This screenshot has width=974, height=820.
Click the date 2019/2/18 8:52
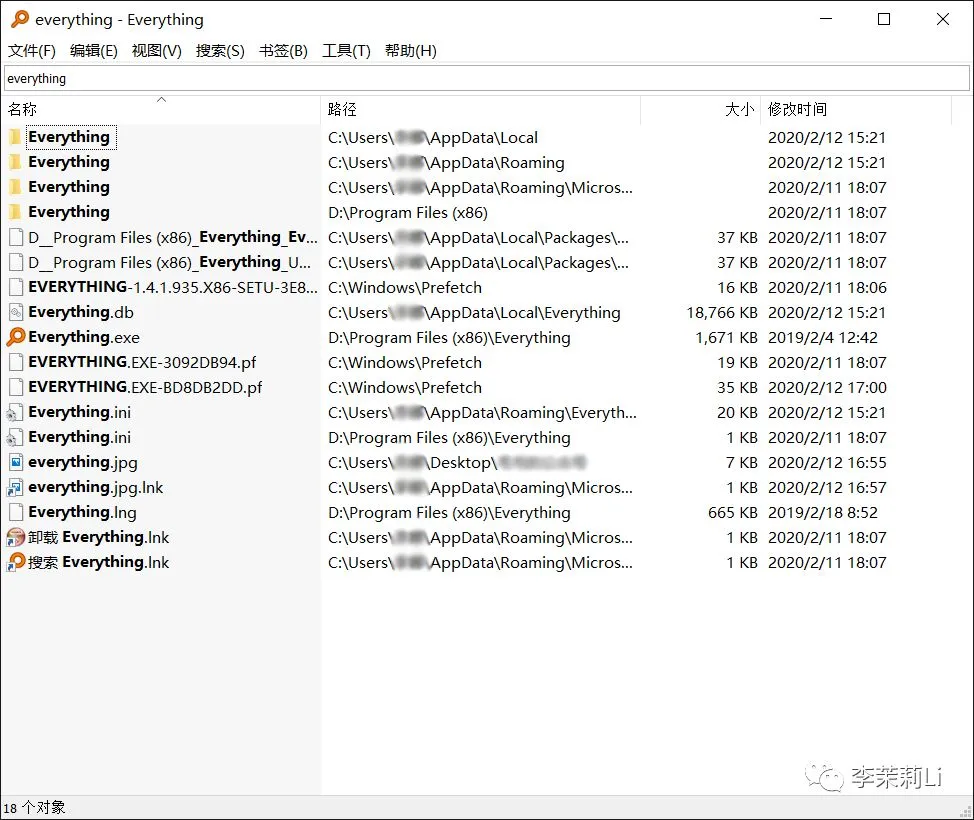[x=822, y=512]
